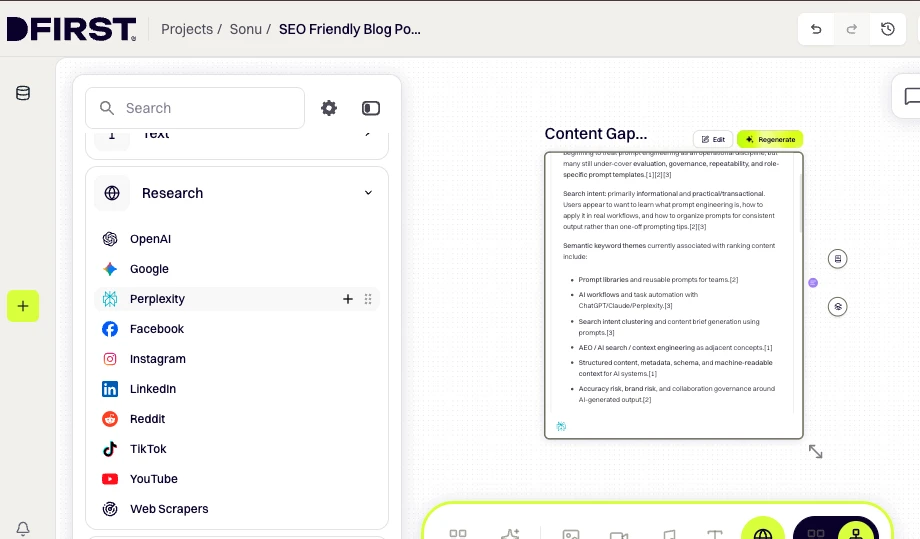Open notifications bell icon
The image size is (920, 539).
coord(23,528)
